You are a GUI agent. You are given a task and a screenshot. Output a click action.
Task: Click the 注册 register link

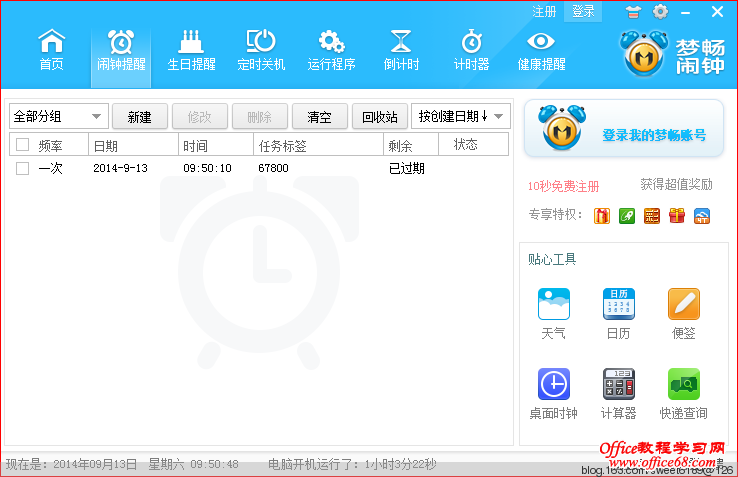544,11
